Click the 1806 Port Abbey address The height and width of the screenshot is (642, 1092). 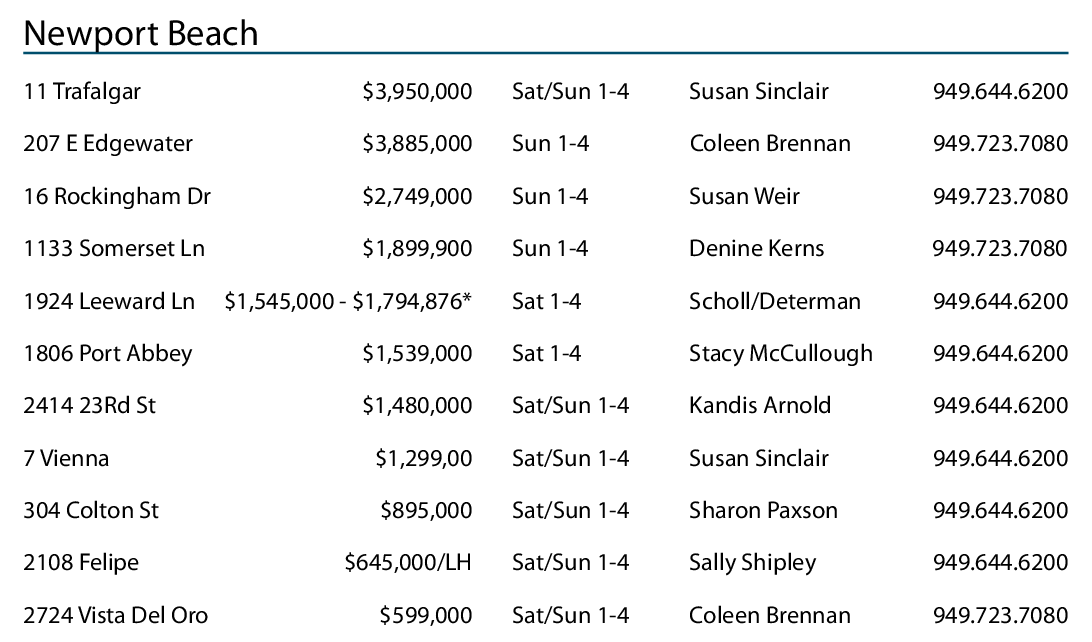click(108, 353)
